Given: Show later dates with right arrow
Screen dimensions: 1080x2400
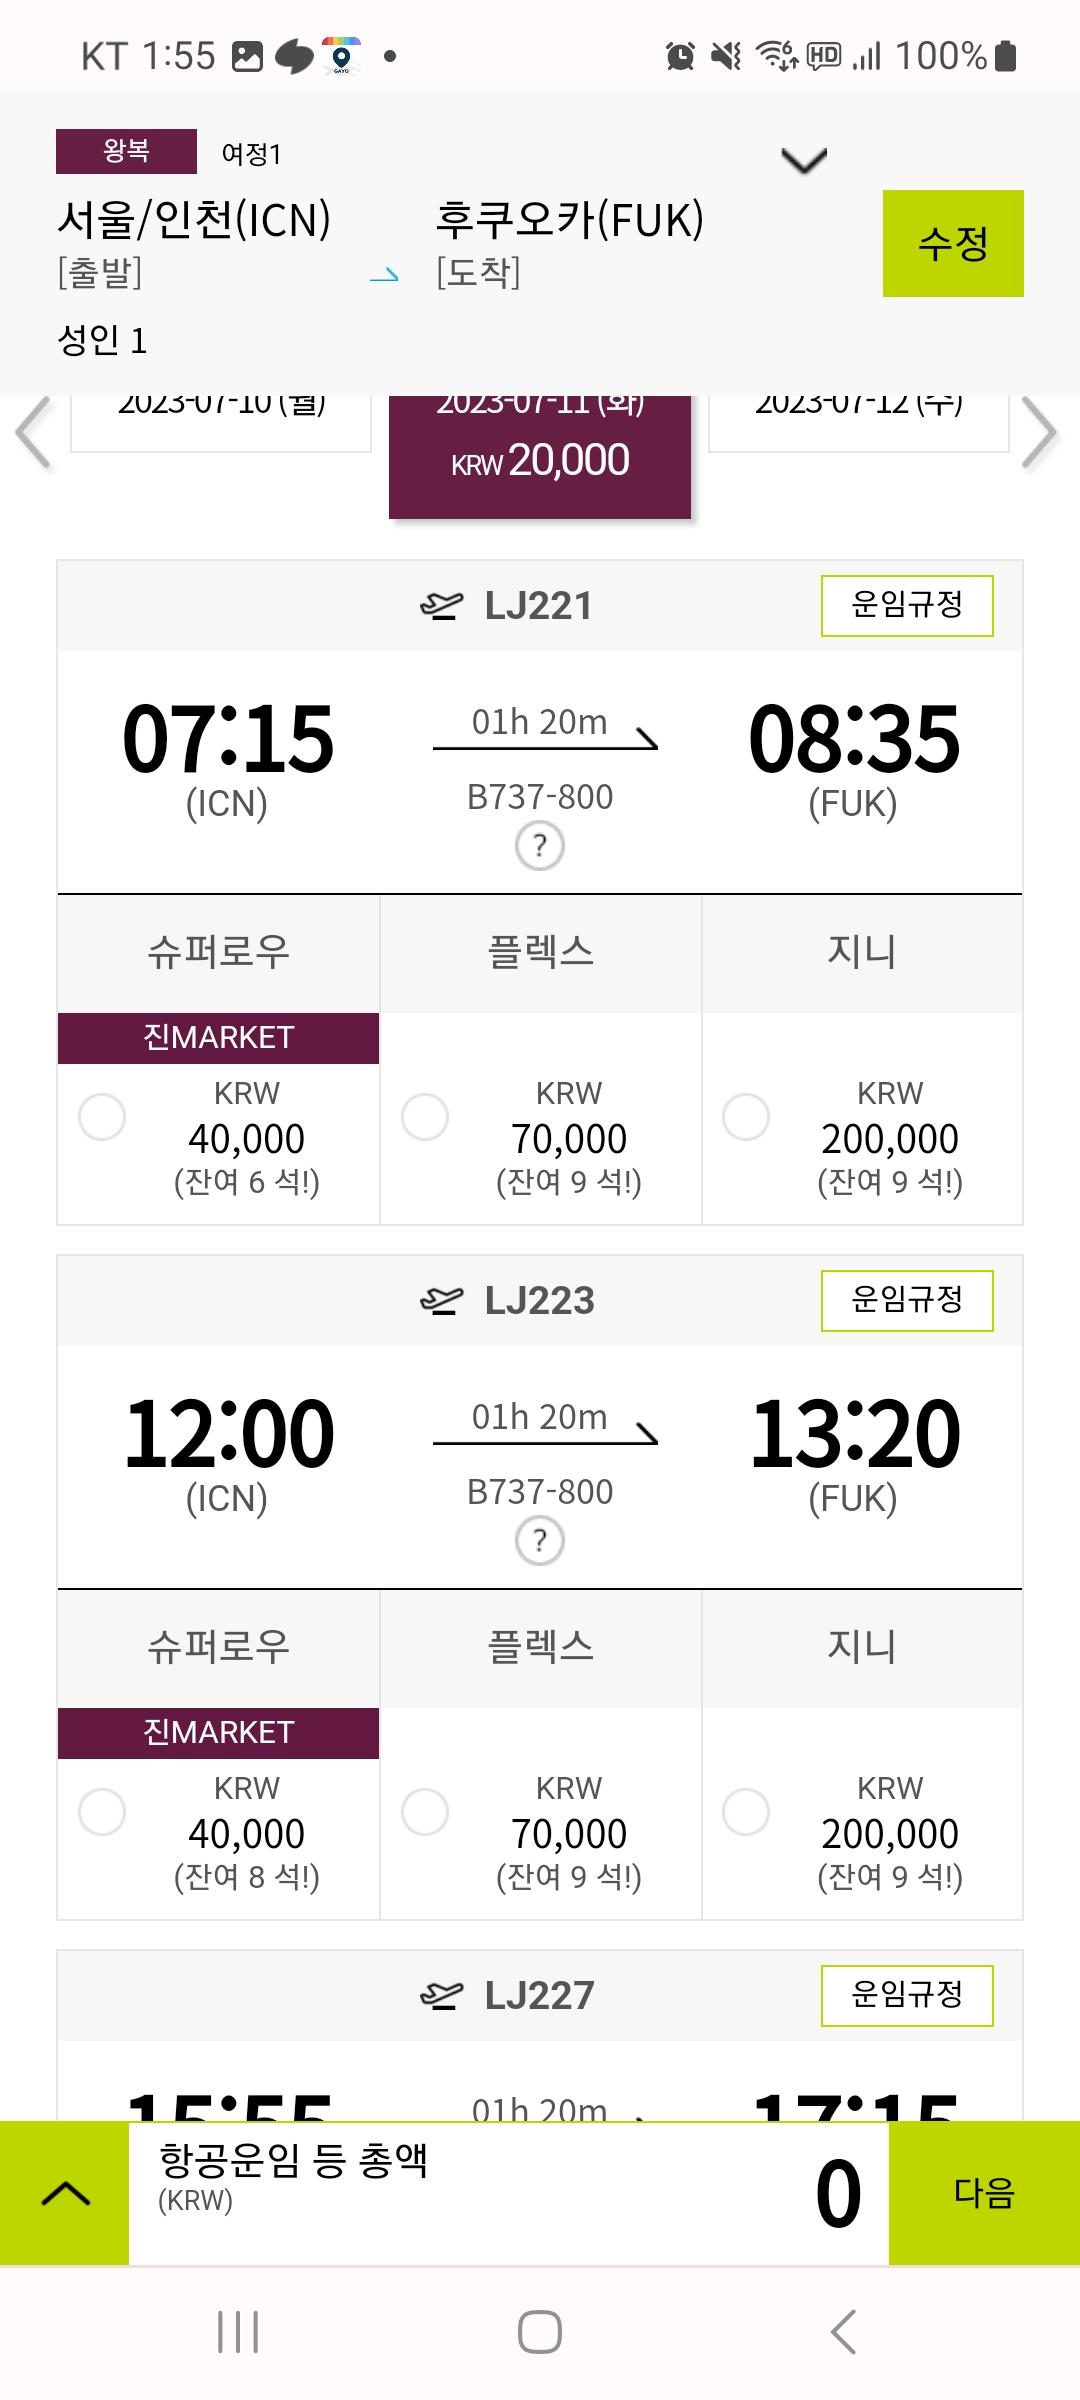Looking at the screenshot, I should pos(1040,433).
